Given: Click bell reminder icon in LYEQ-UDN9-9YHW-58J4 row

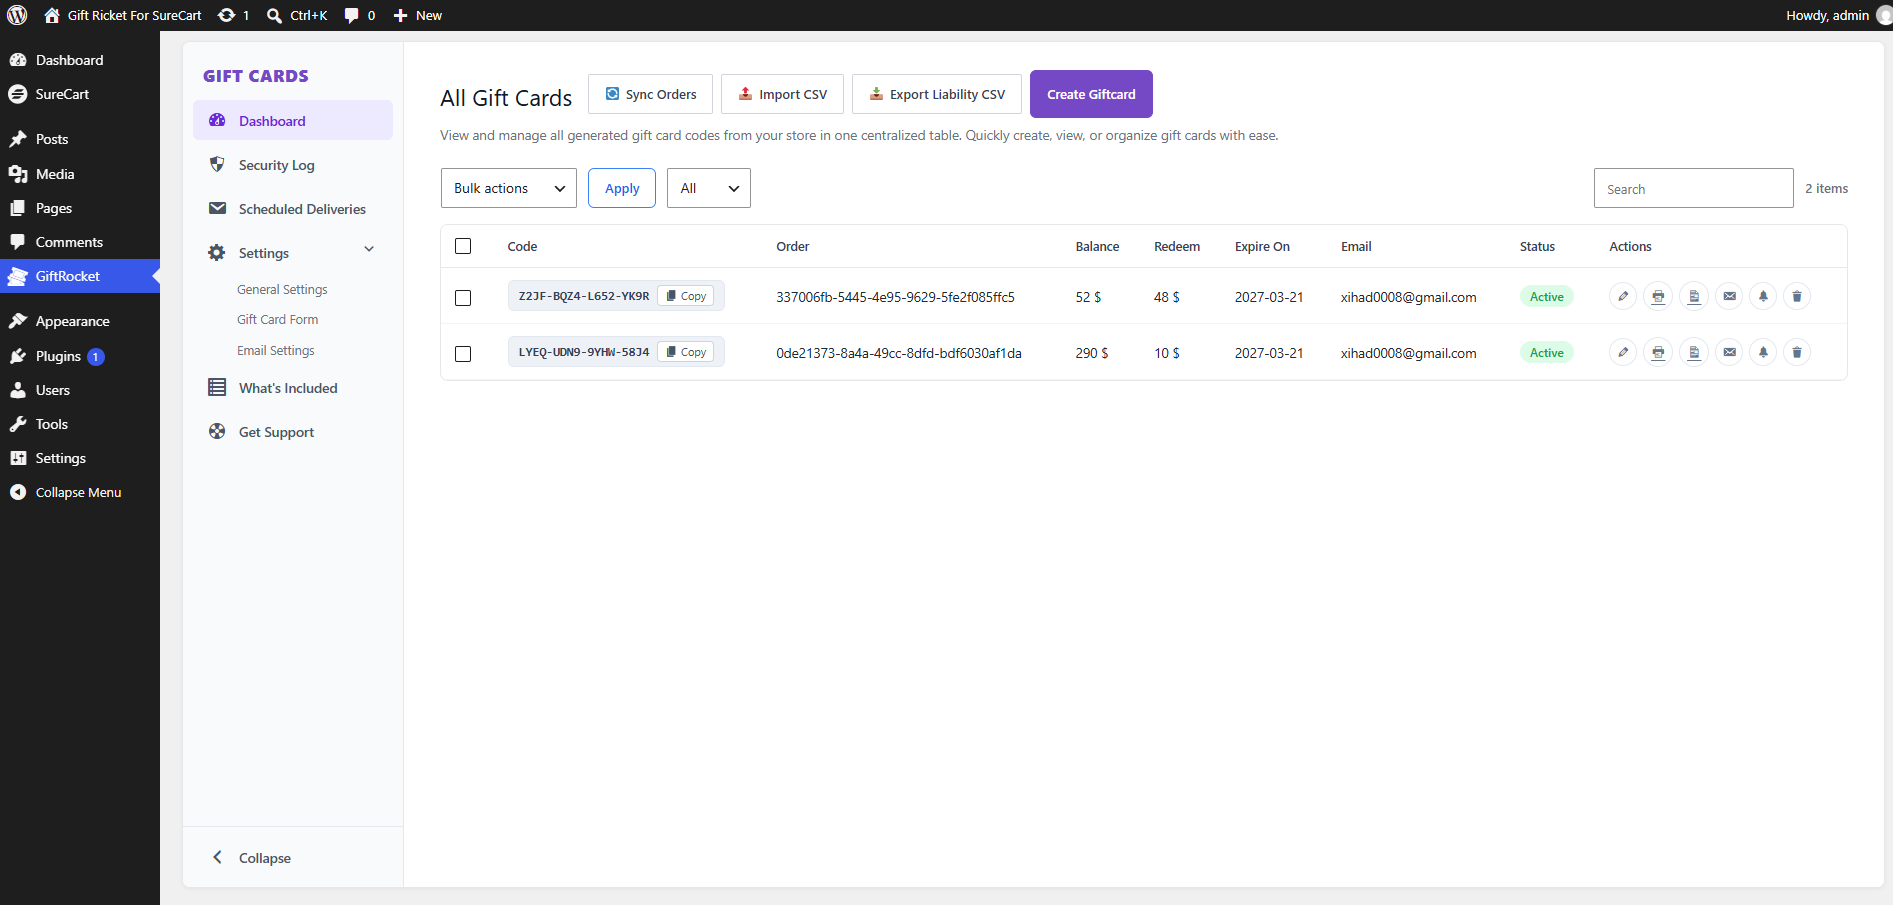Looking at the screenshot, I should [1763, 352].
